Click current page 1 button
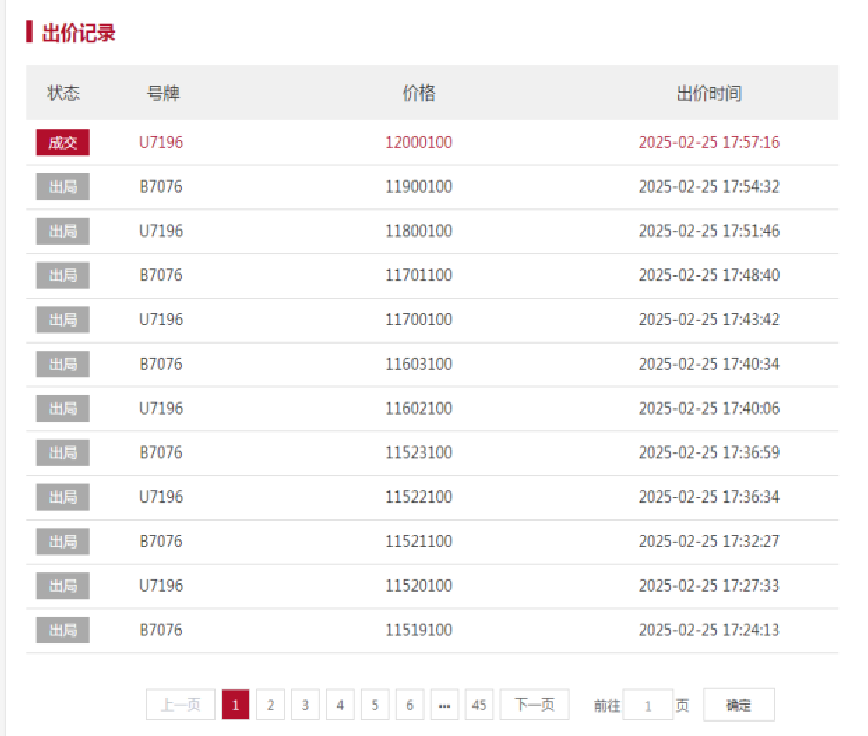Screen dimensions: 868x736 (x=235, y=705)
